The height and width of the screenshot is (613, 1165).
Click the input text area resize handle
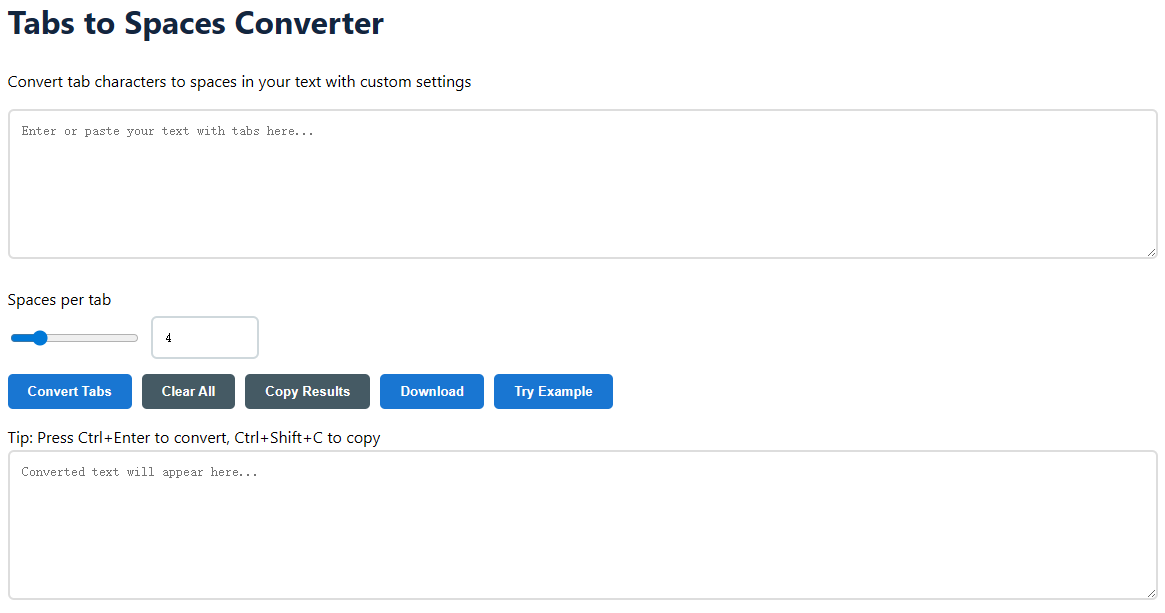tap(1151, 252)
